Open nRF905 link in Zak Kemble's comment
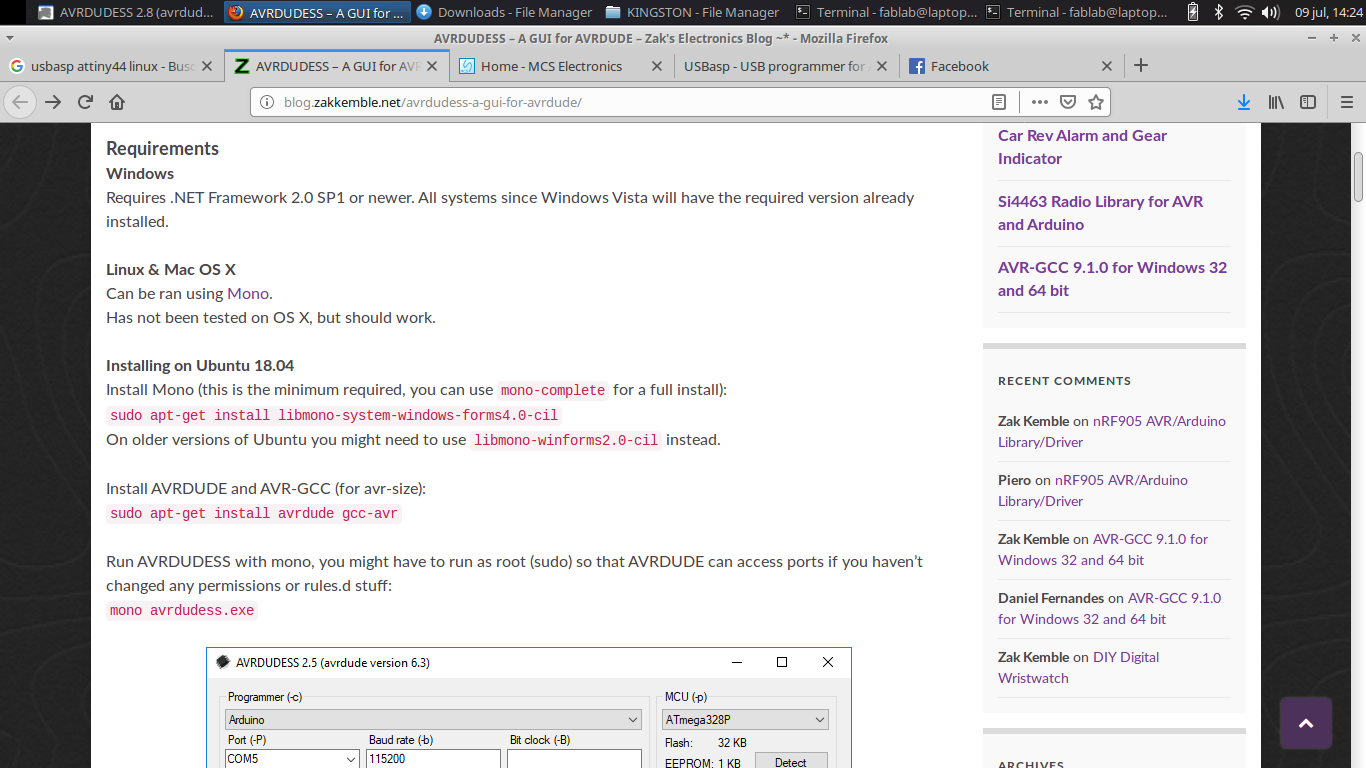1366x768 pixels. 1111,431
